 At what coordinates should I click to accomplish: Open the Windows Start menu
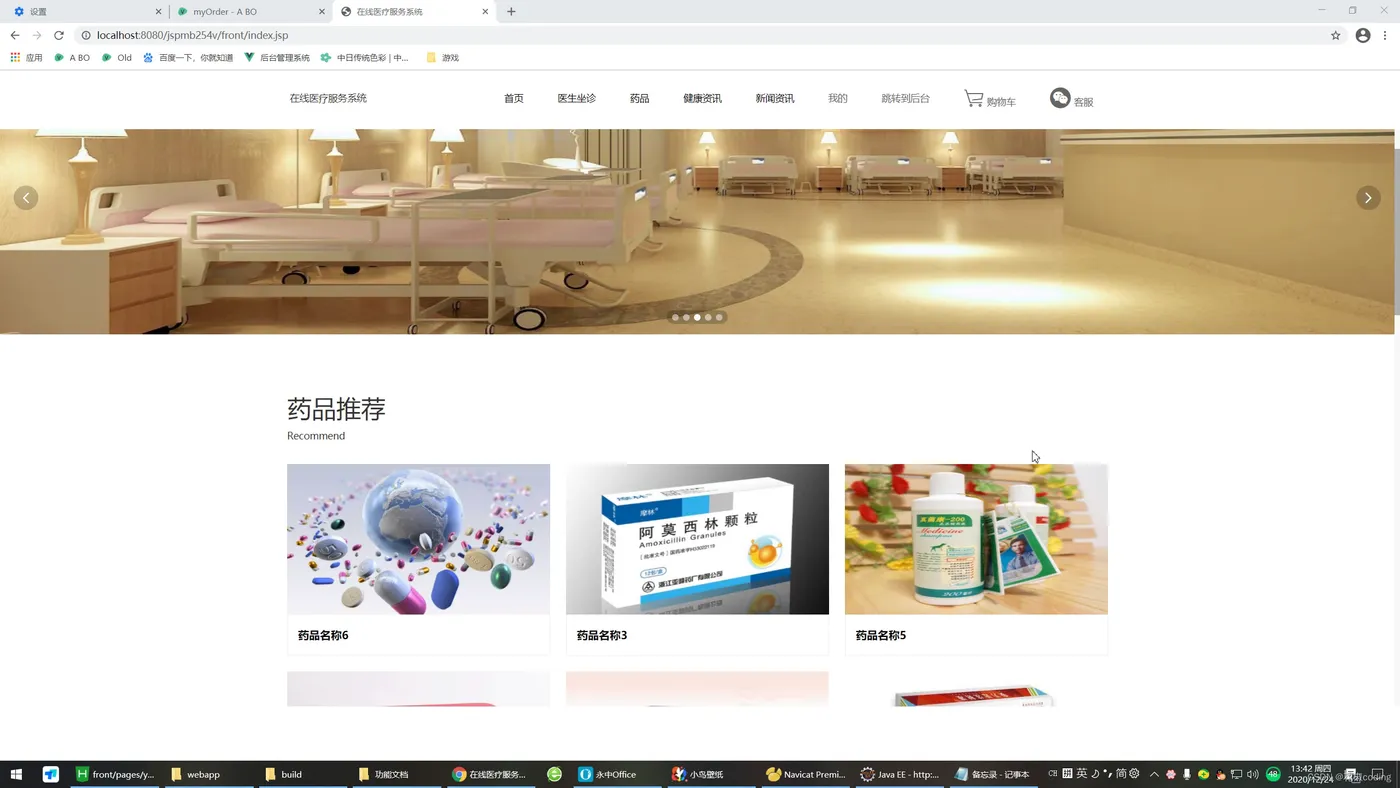point(16,774)
